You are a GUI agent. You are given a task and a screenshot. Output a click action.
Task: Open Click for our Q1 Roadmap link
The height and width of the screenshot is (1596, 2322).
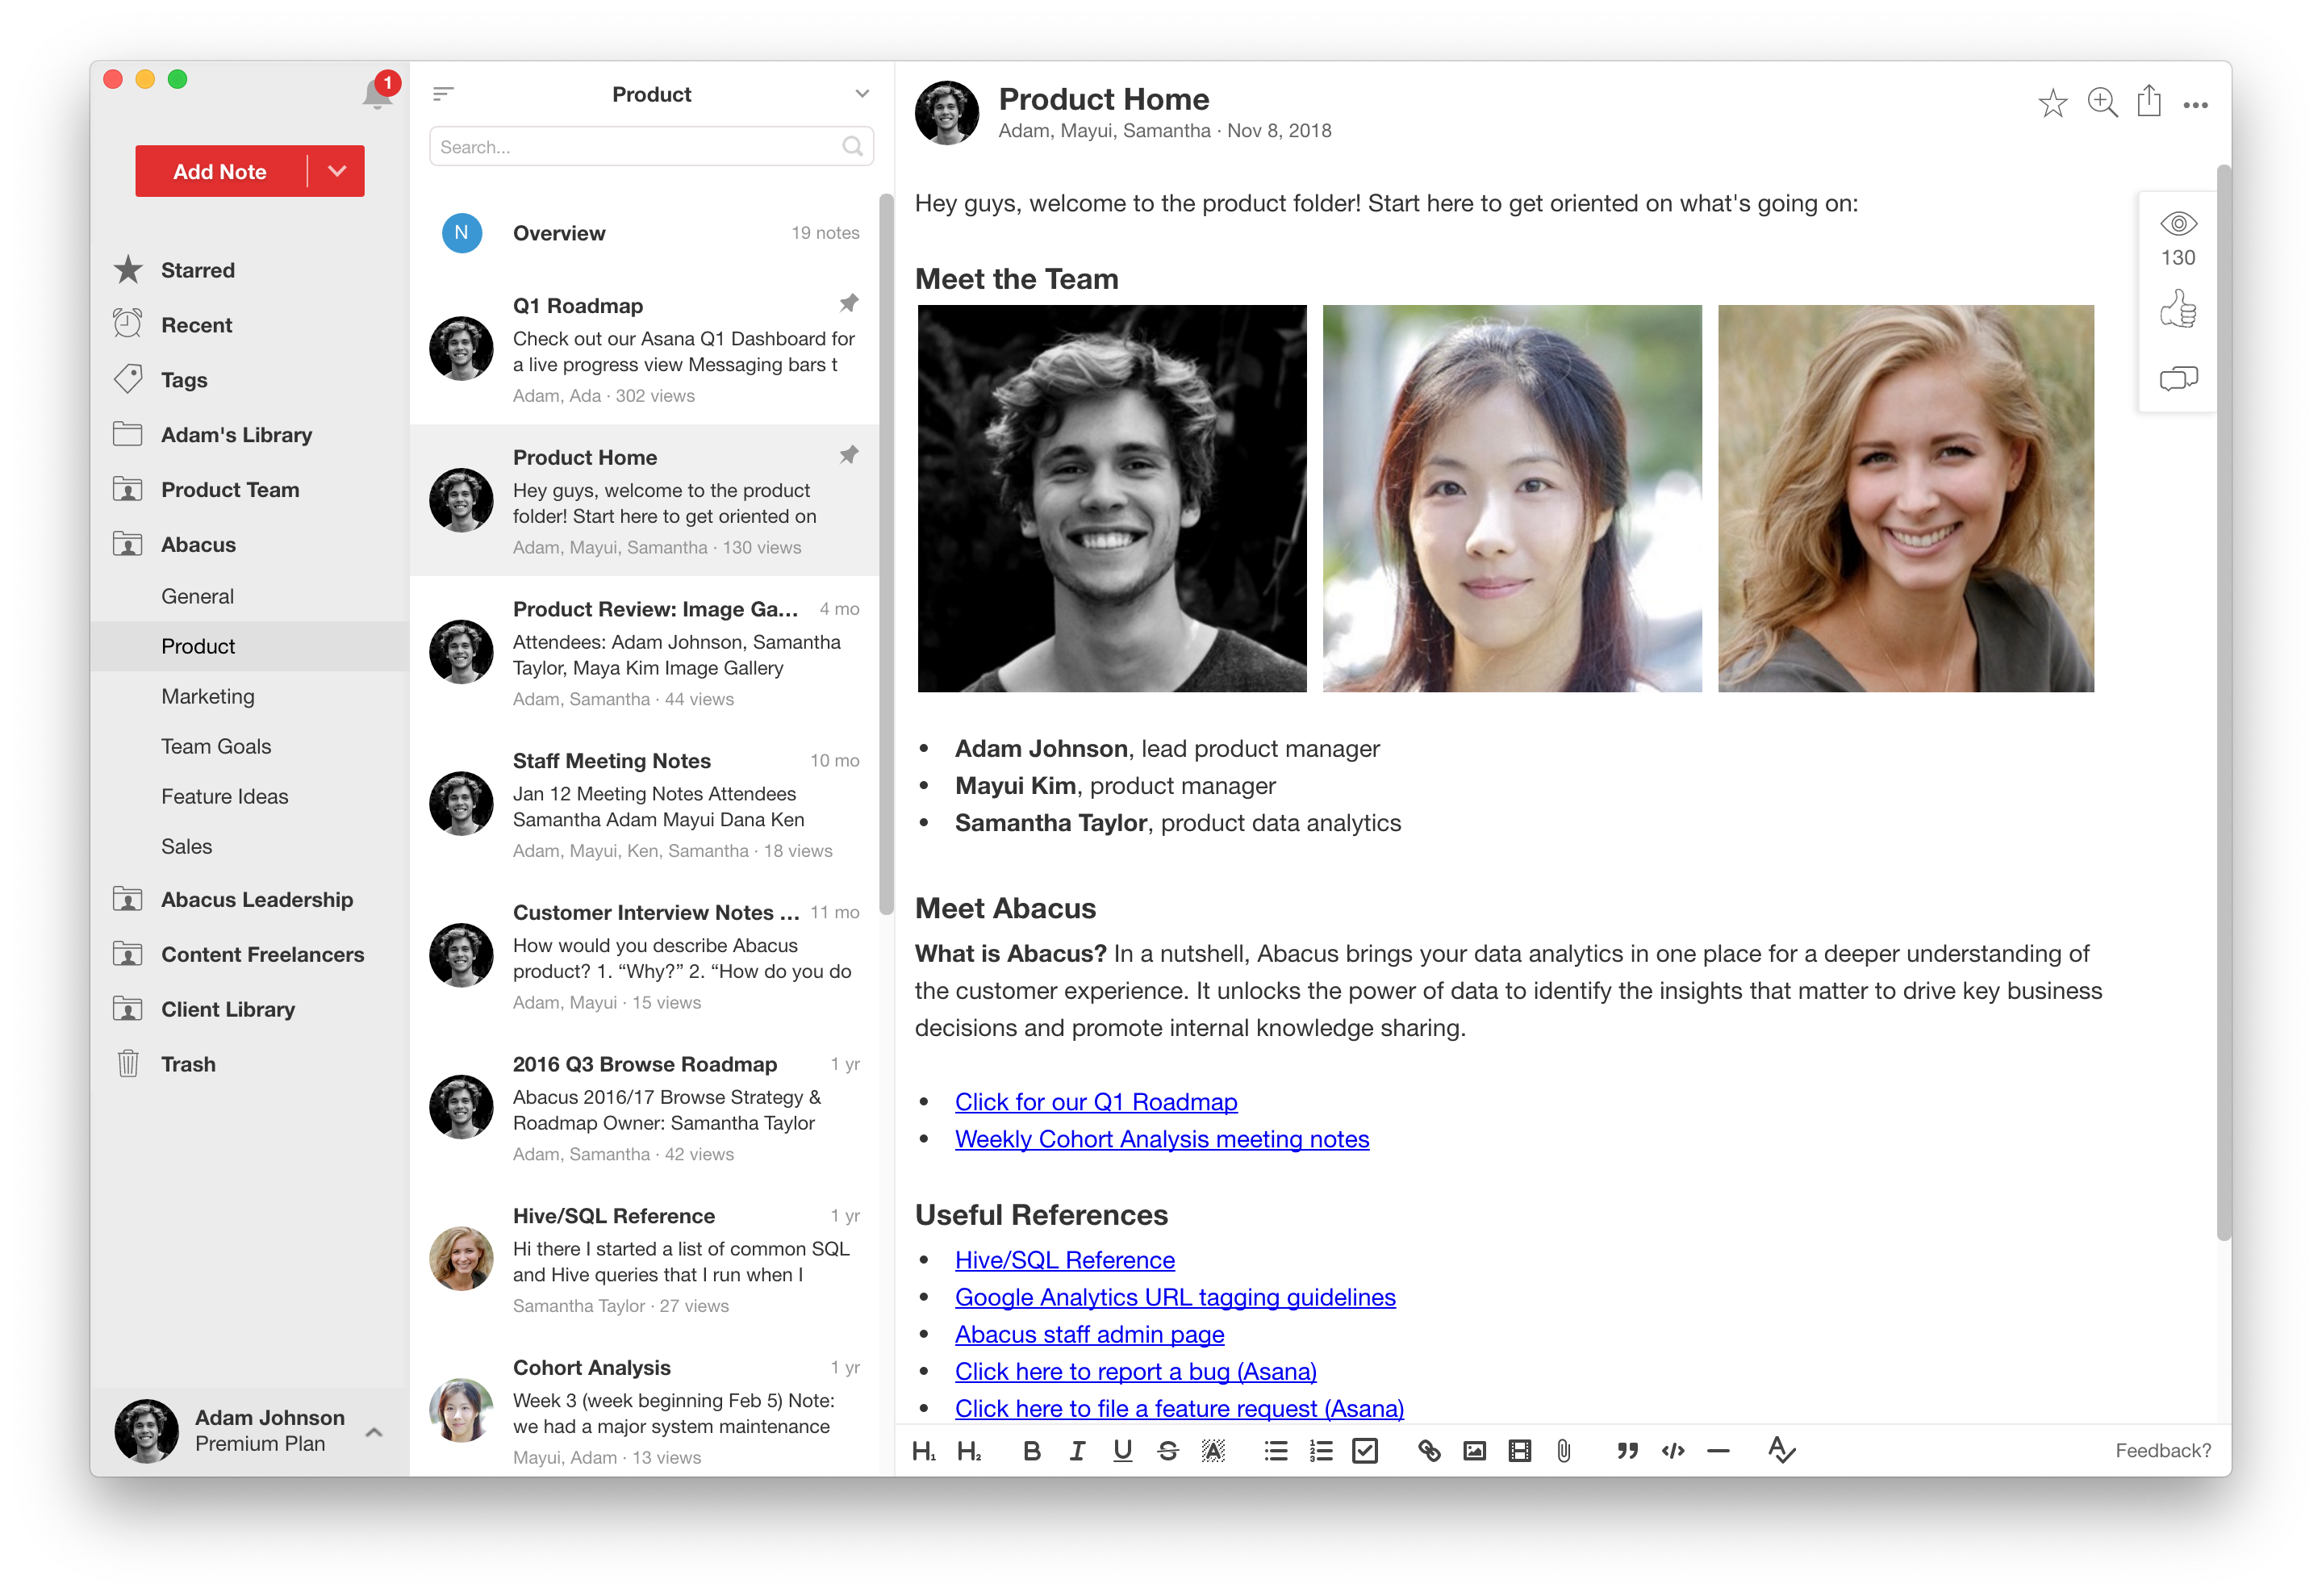(x=1096, y=1102)
